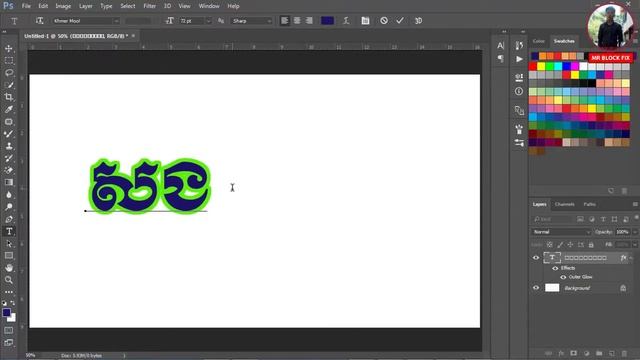Open the Sharp anti-aliasing dropdown
Screen dimensions: 640x360
click(251, 21)
